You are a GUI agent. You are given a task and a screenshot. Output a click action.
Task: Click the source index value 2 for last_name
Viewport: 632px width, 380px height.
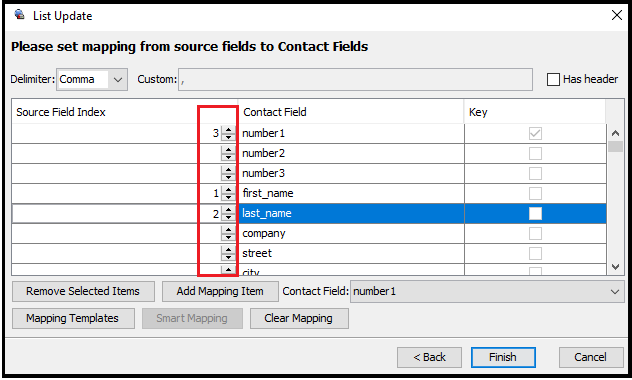tap(216, 214)
